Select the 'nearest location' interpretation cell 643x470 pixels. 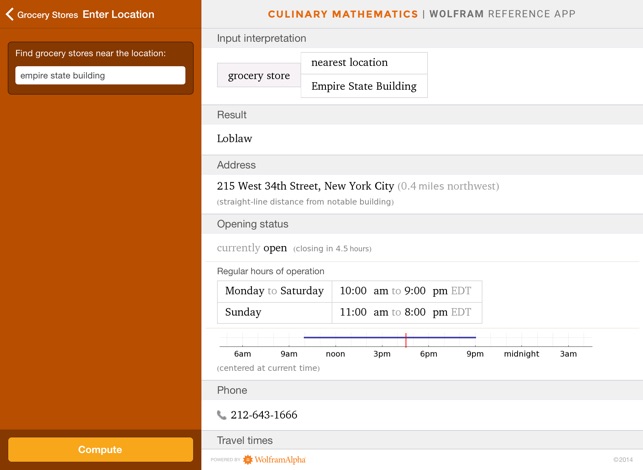click(364, 63)
